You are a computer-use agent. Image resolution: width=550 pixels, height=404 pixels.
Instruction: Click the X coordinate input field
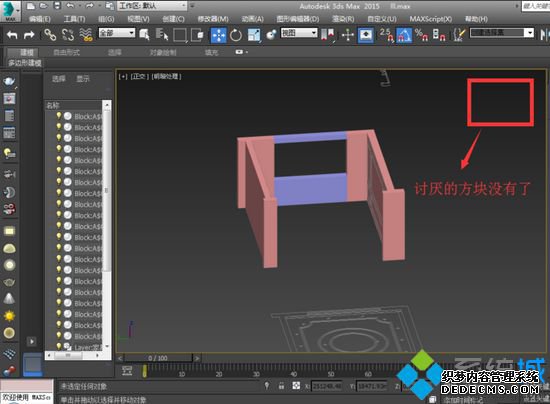tap(327, 386)
